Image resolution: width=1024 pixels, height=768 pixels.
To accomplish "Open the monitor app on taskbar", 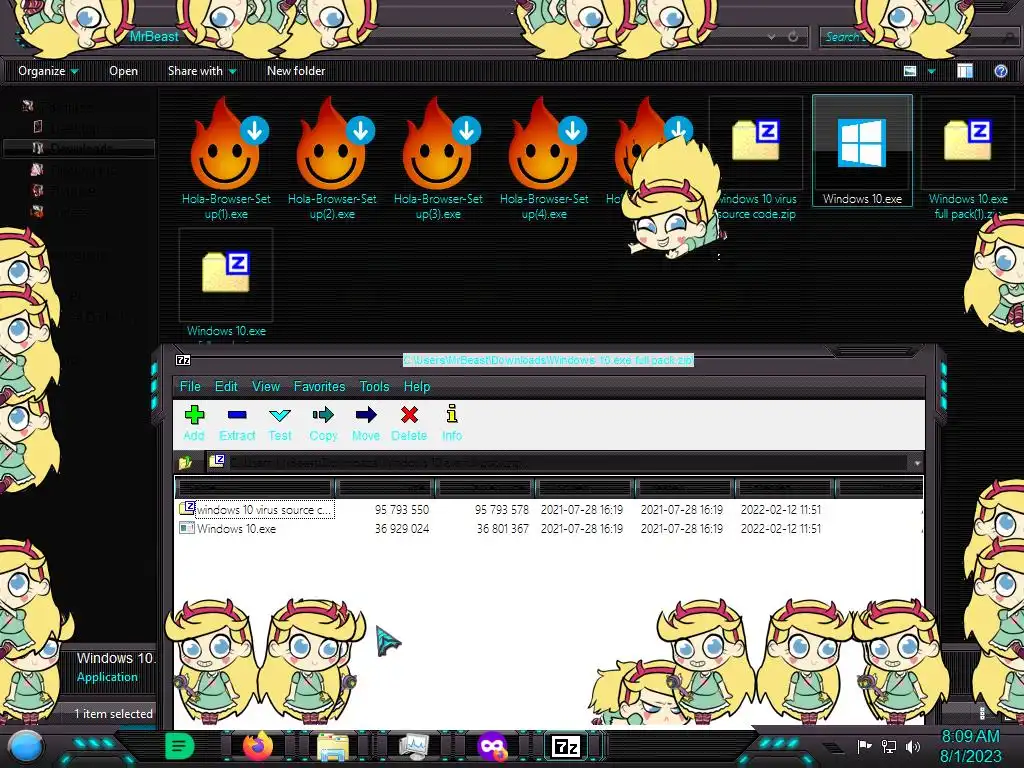I will (413, 746).
